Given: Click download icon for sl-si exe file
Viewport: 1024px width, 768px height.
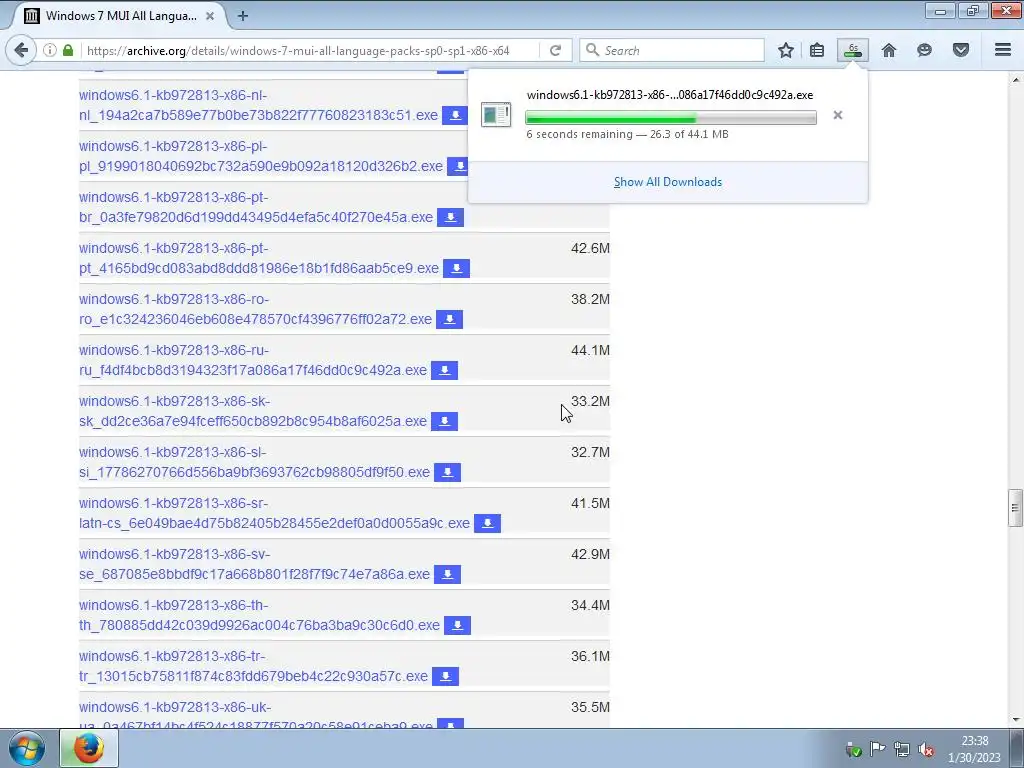Looking at the screenshot, I should [x=447, y=472].
